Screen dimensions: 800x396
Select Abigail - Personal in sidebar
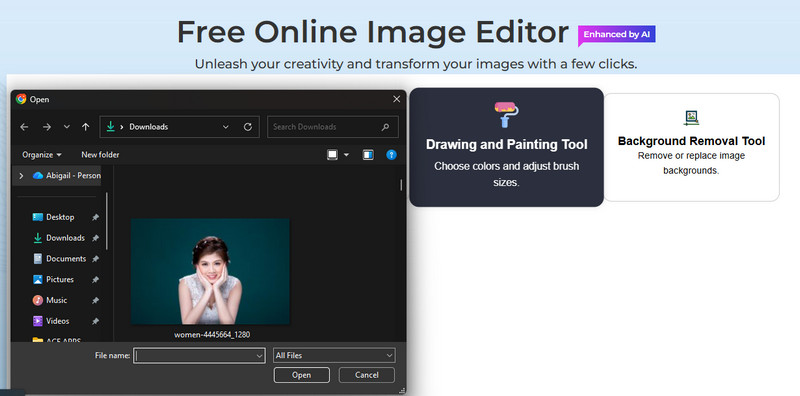click(x=66, y=176)
